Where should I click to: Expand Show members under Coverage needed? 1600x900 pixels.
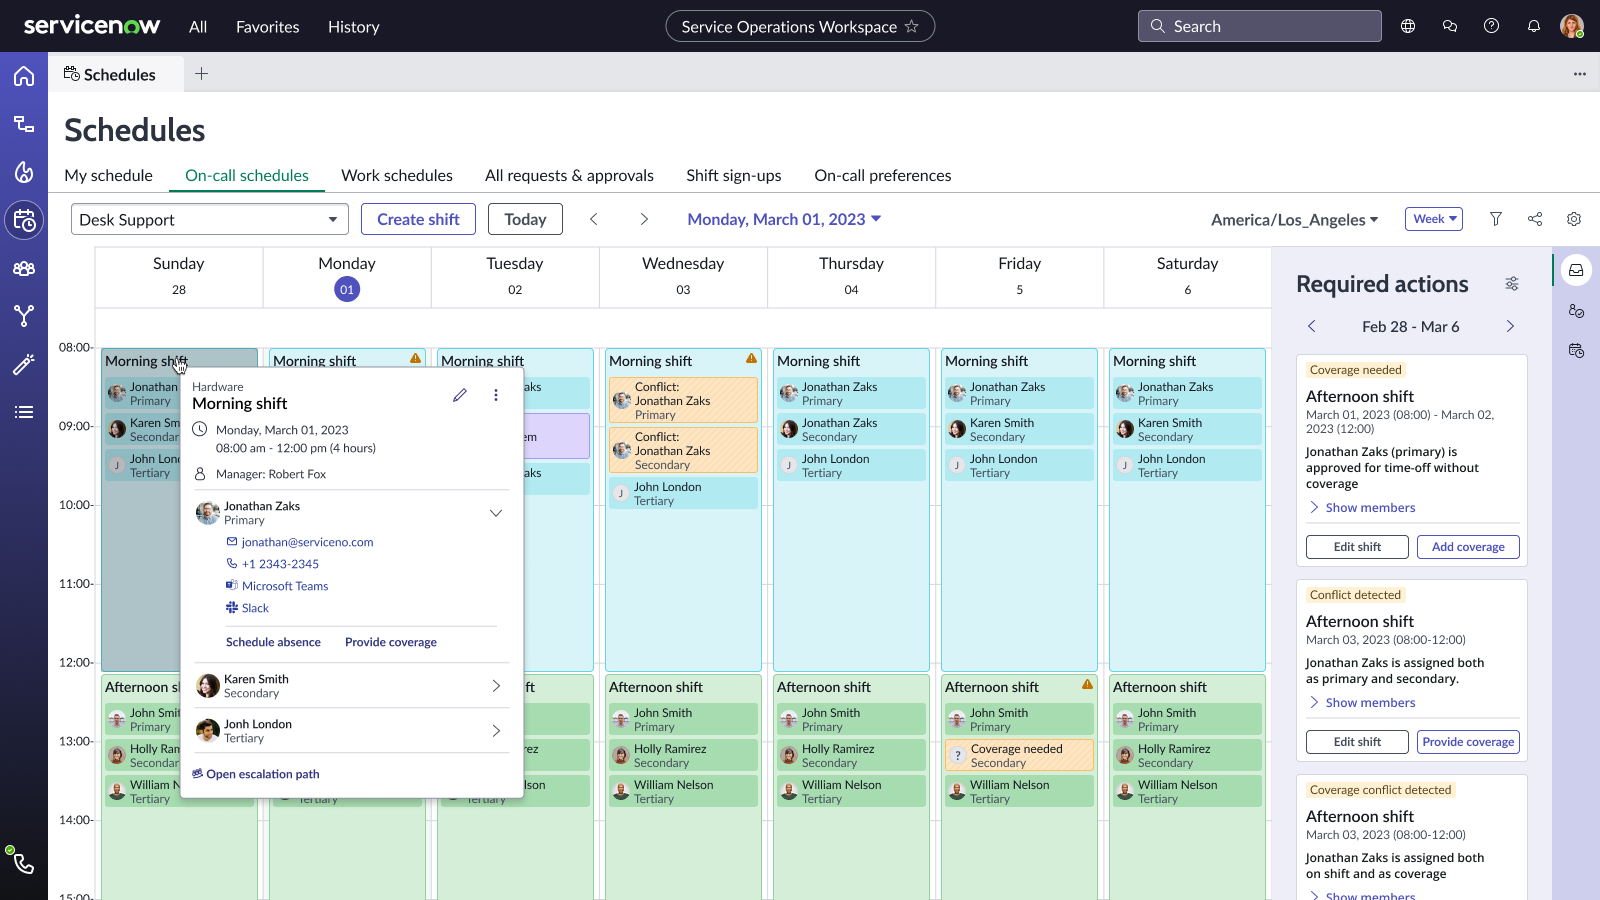(1363, 508)
